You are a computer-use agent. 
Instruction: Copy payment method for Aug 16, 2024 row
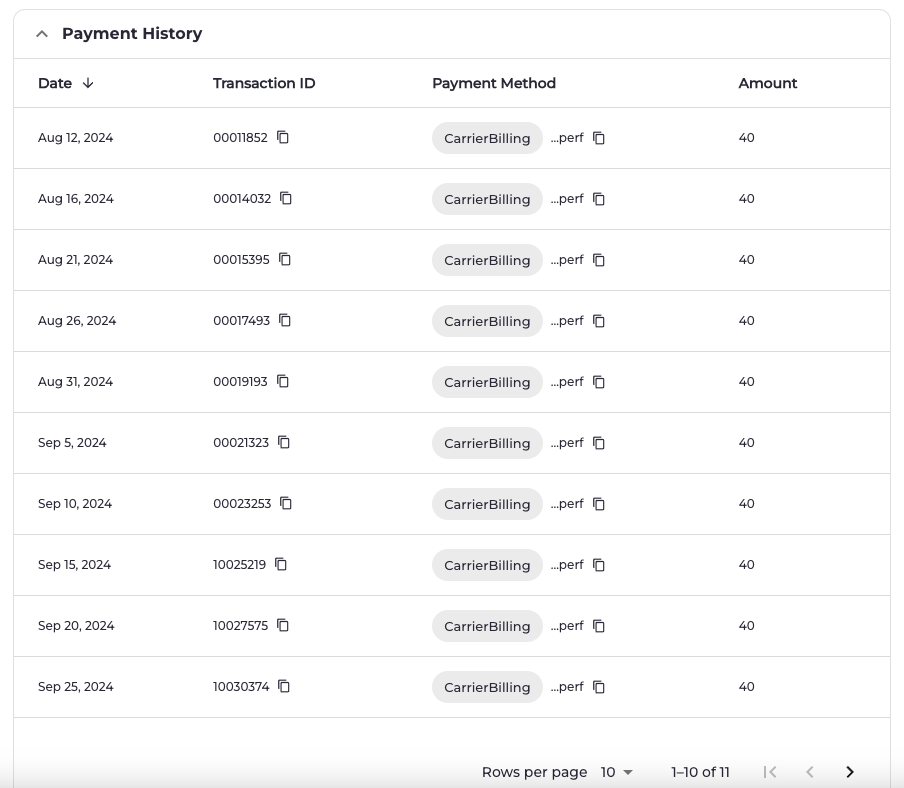coord(599,199)
